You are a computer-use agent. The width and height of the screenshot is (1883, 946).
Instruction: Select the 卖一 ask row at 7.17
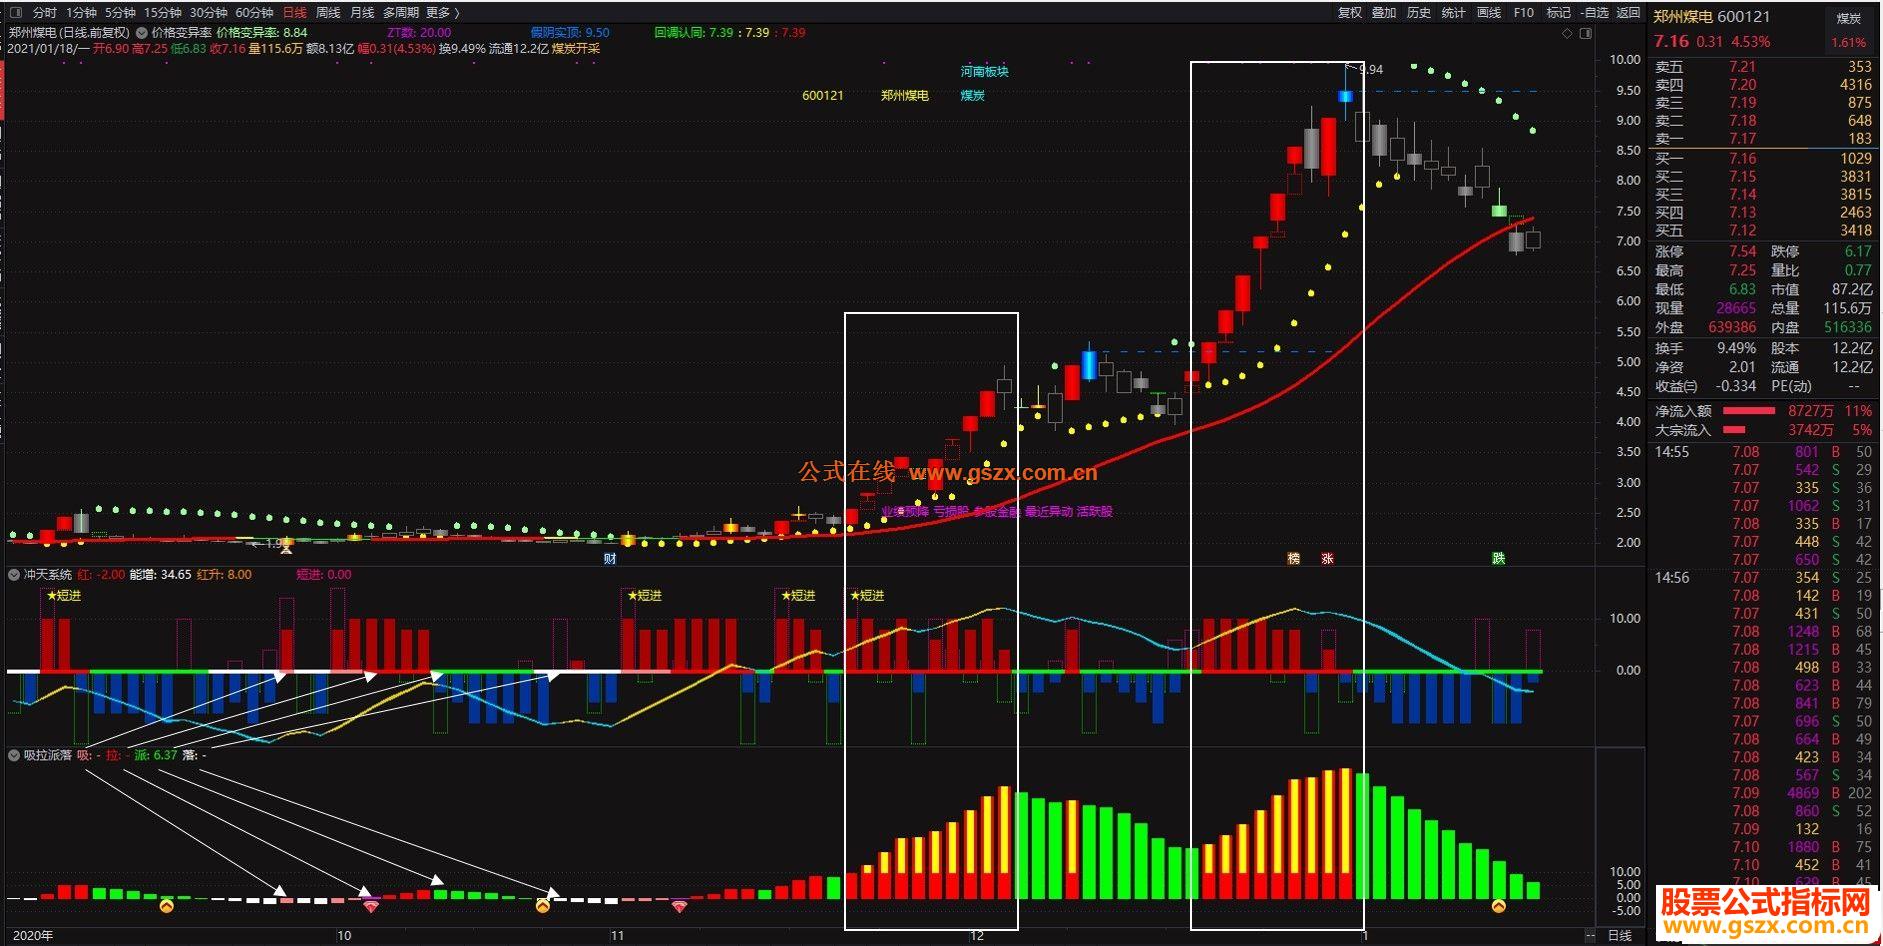(1763, 139)
